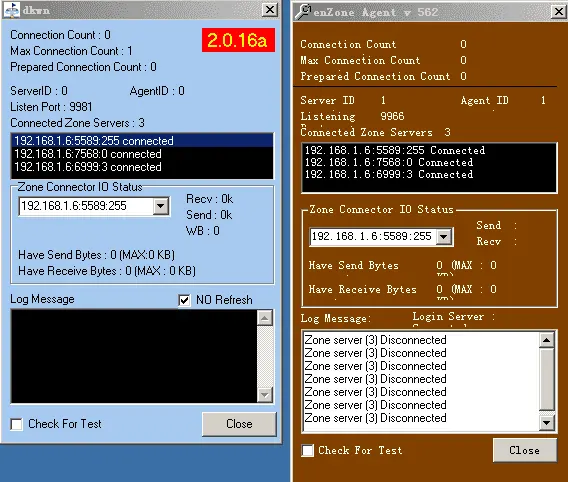Expand the 192.168.1.6:5589:255 combo in Agent

[444, 237]
